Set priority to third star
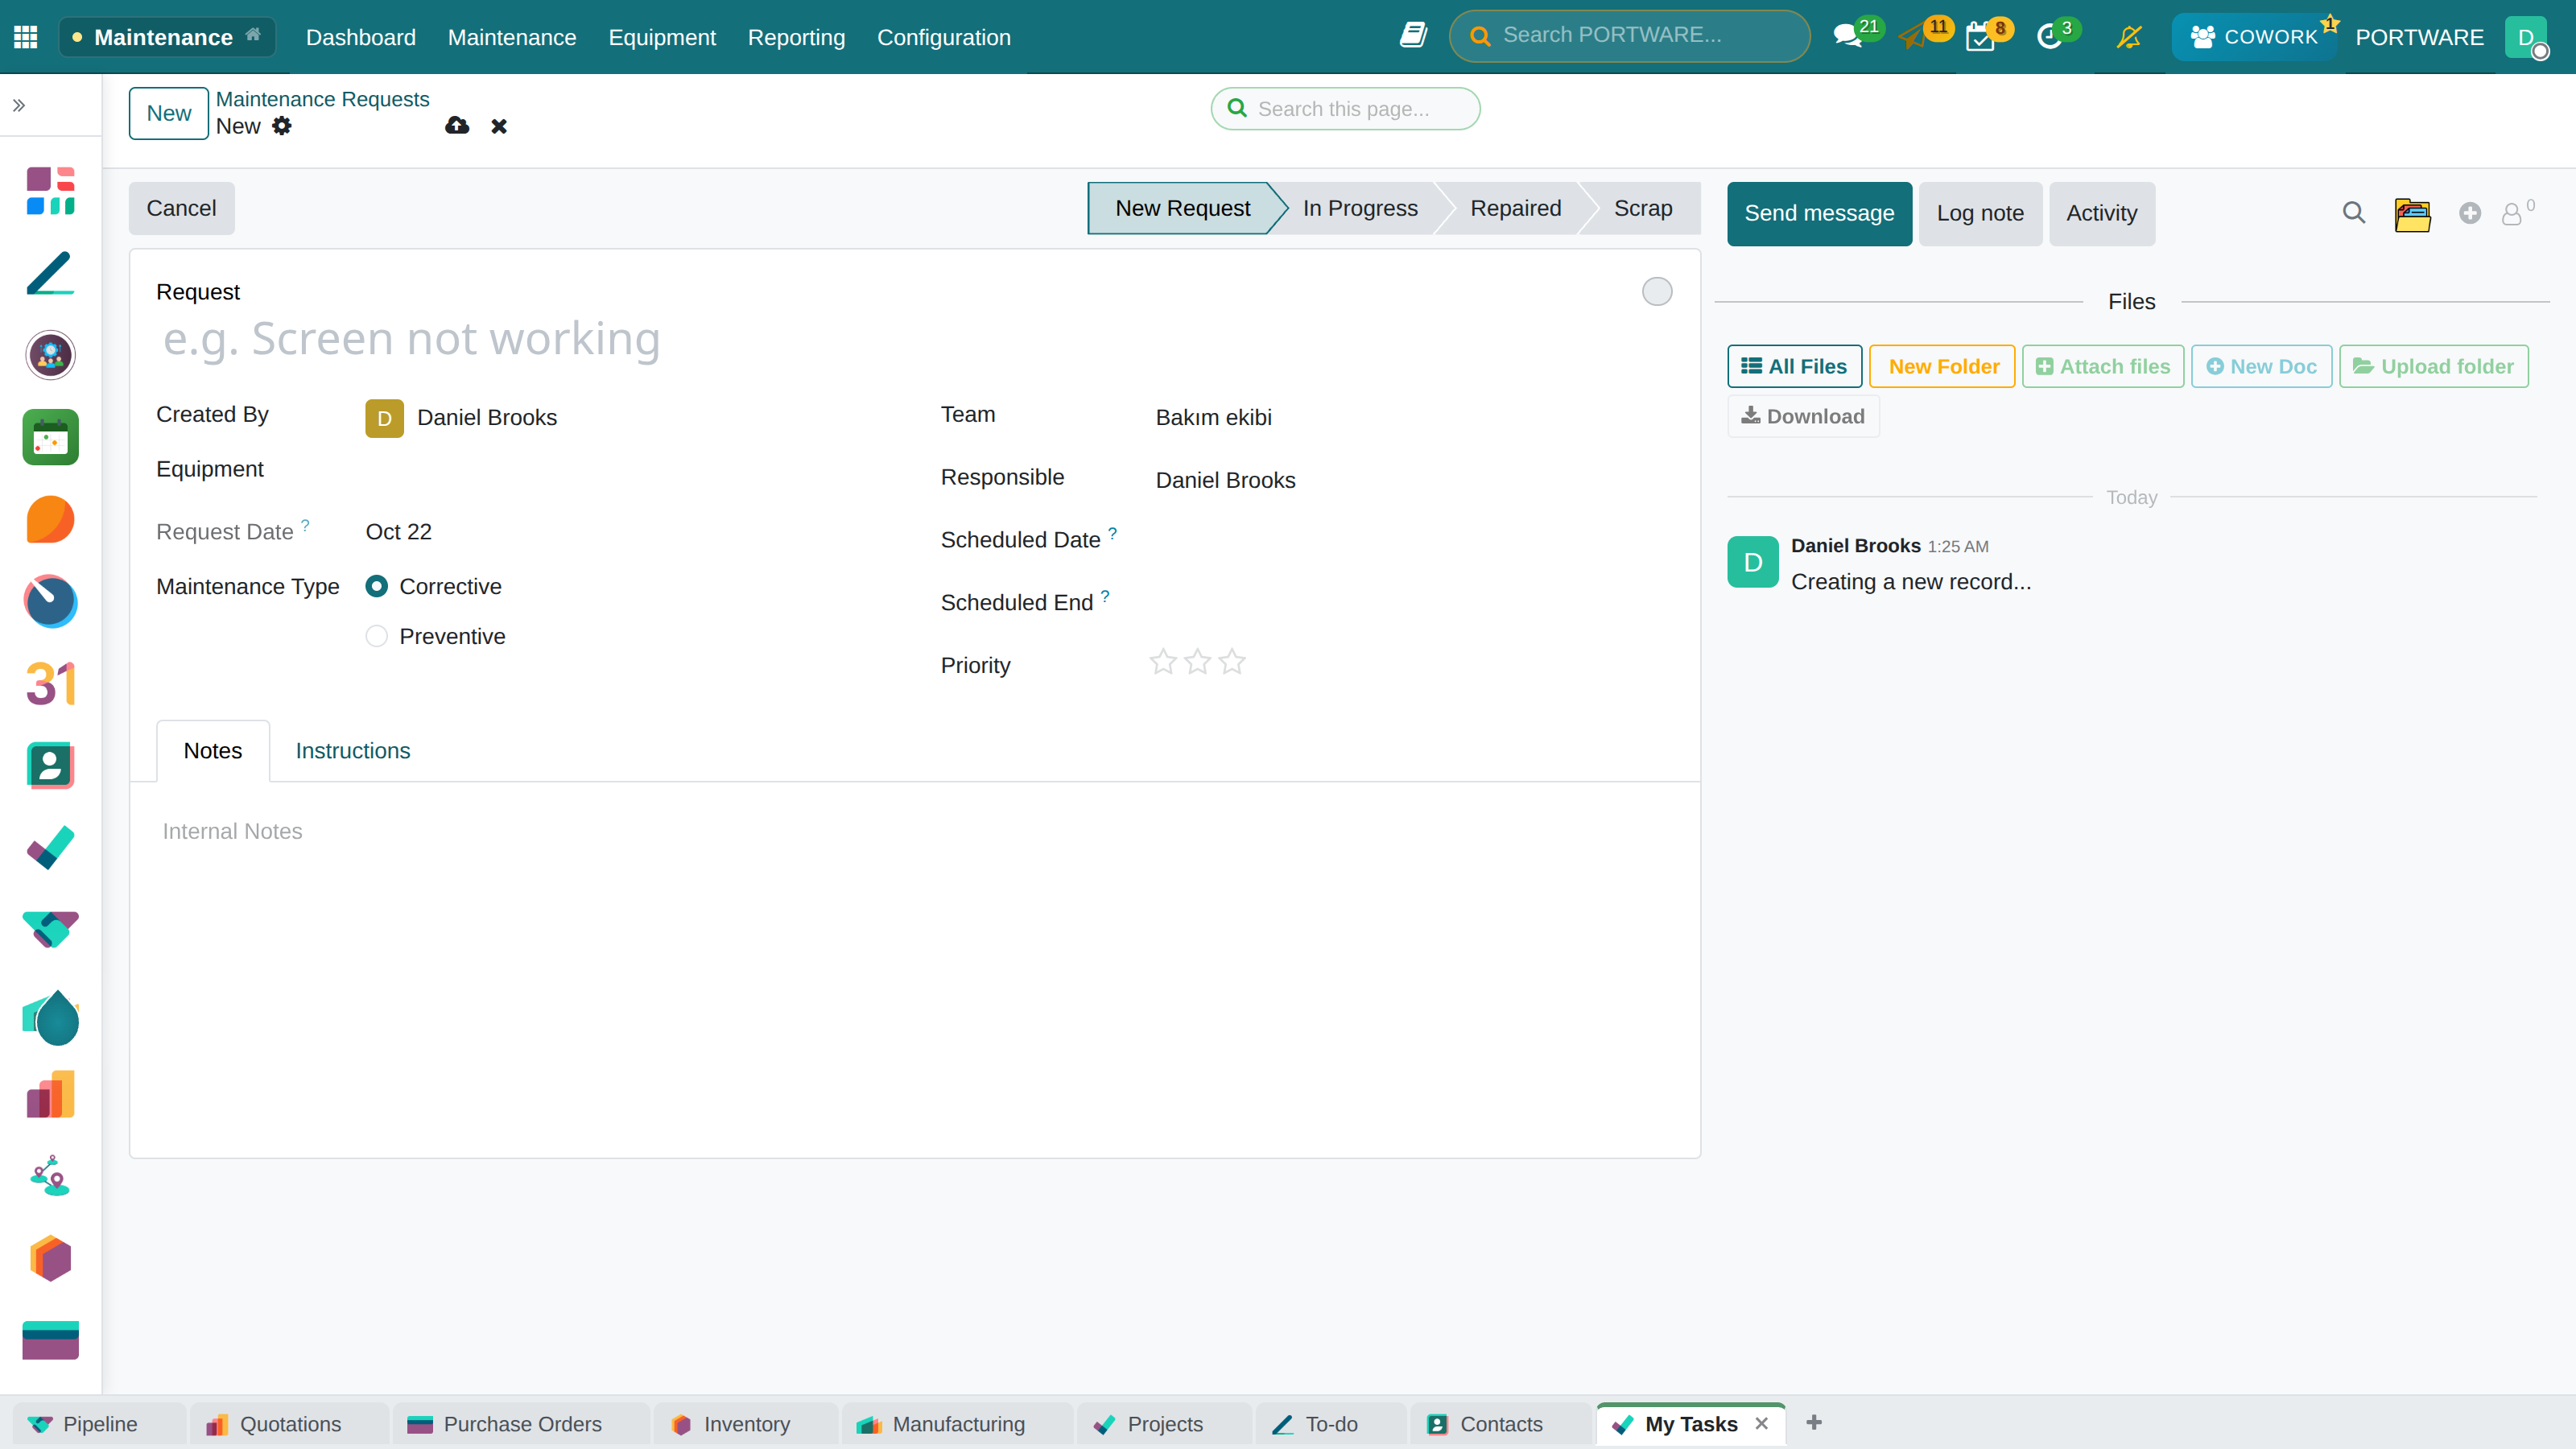This screenshot has width=2576, height=1449. 1232,662
